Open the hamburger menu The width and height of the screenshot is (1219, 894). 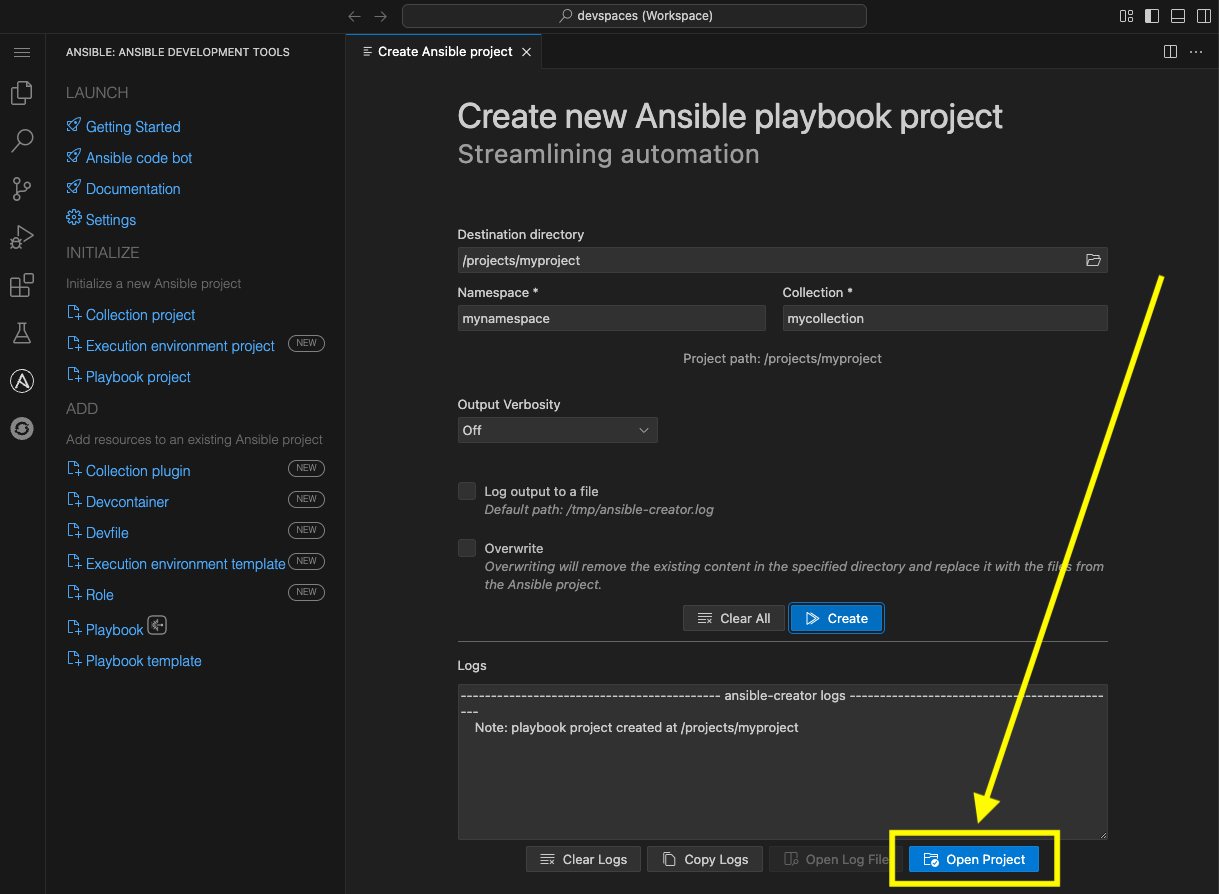(22, 52)
